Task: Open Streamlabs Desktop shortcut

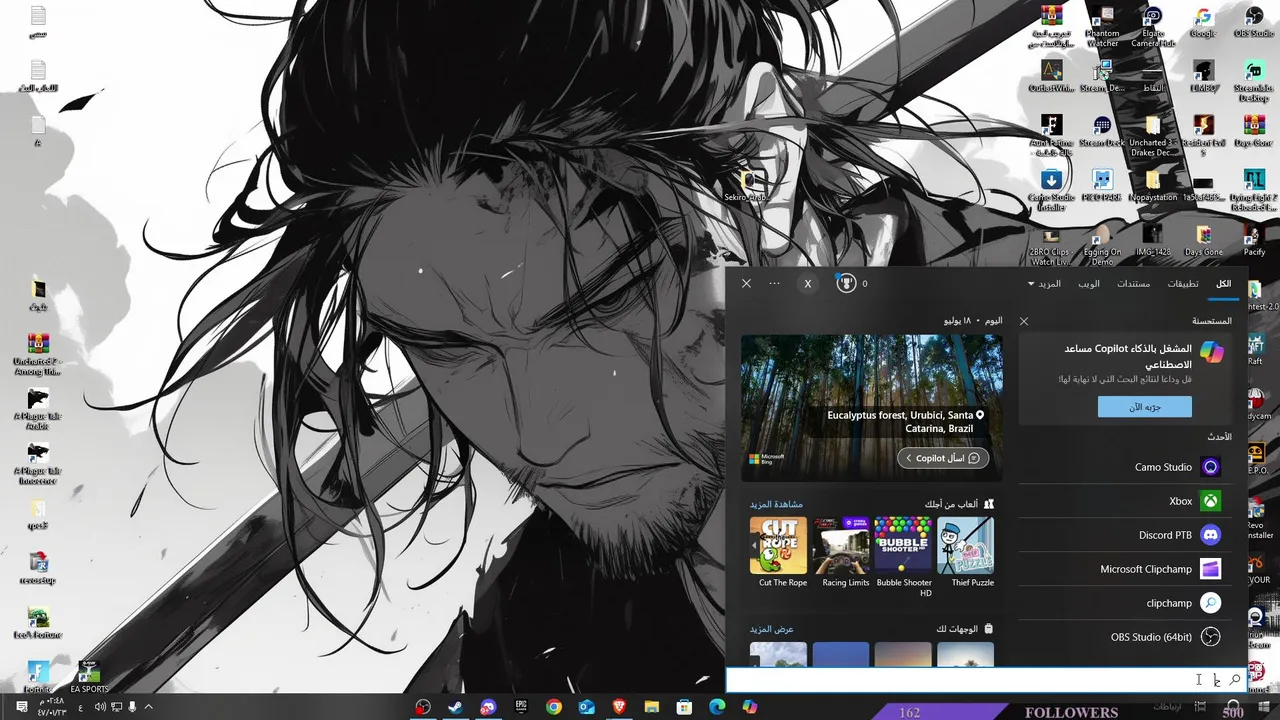Action: click(x=1254, y=81)
